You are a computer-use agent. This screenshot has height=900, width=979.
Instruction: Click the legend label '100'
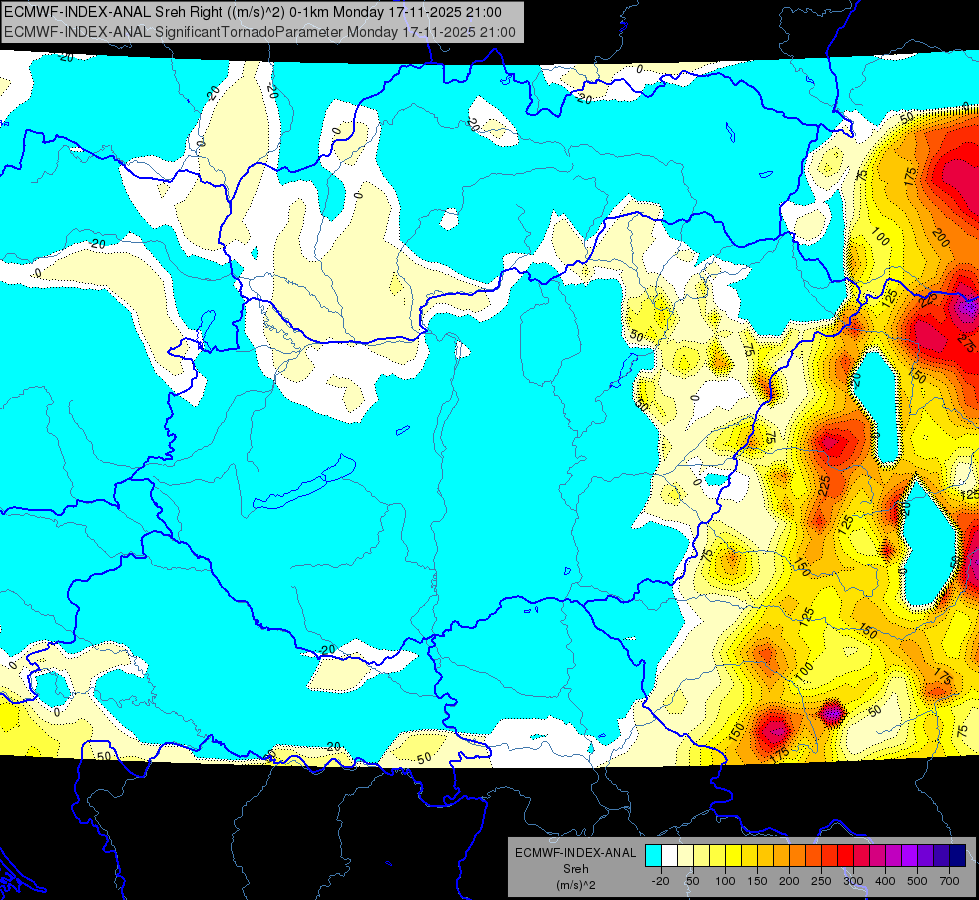coord(725,881)
